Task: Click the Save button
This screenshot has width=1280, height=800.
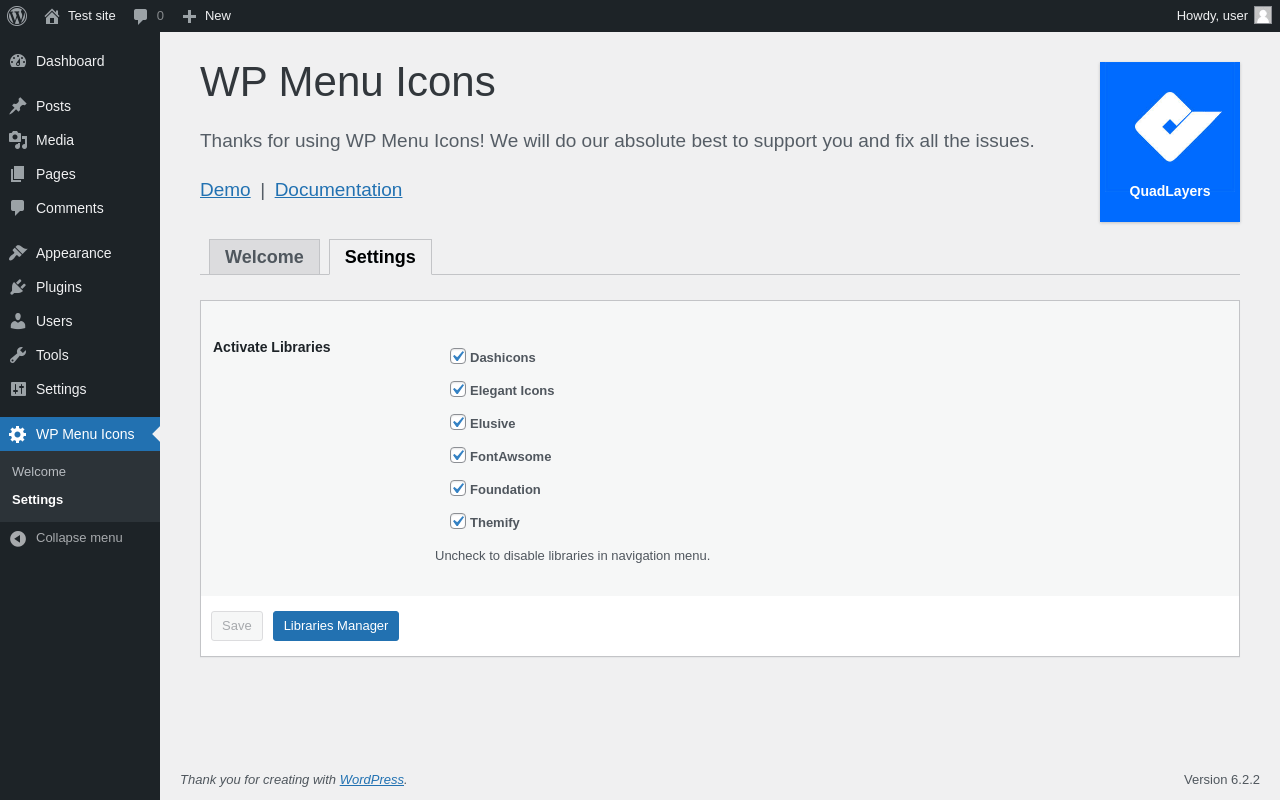Action: pyautogui.click(x=237, y=626)
